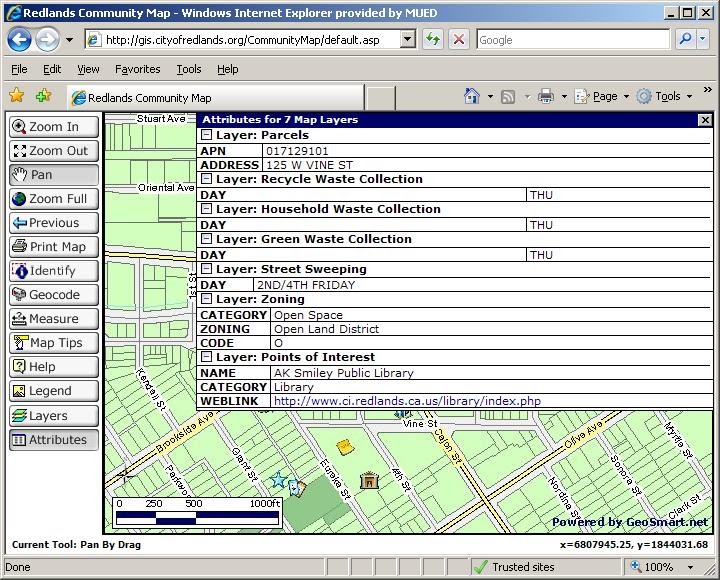Open zoom level dropdown in status bar
Screen dimensions: 720x580
point(690,568)
